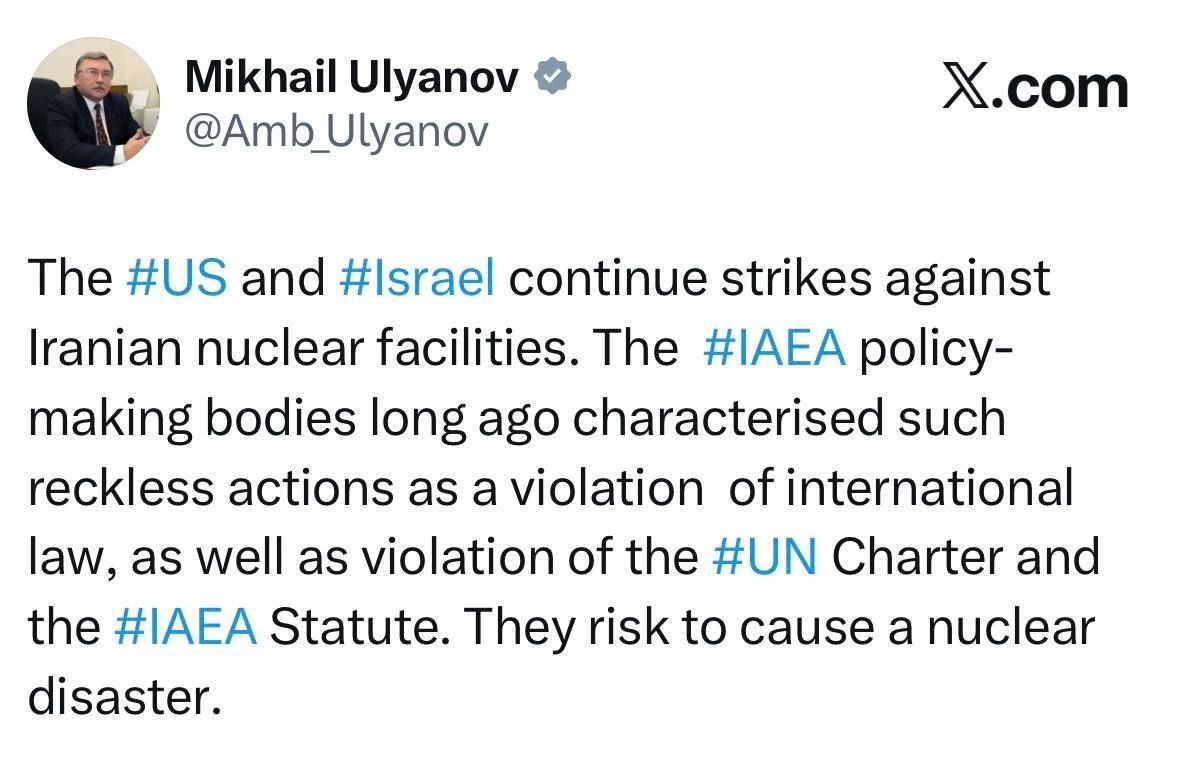The image size is (1179, 764).
Task: Click the blue verified badge icon
Action: coord(553,77)
